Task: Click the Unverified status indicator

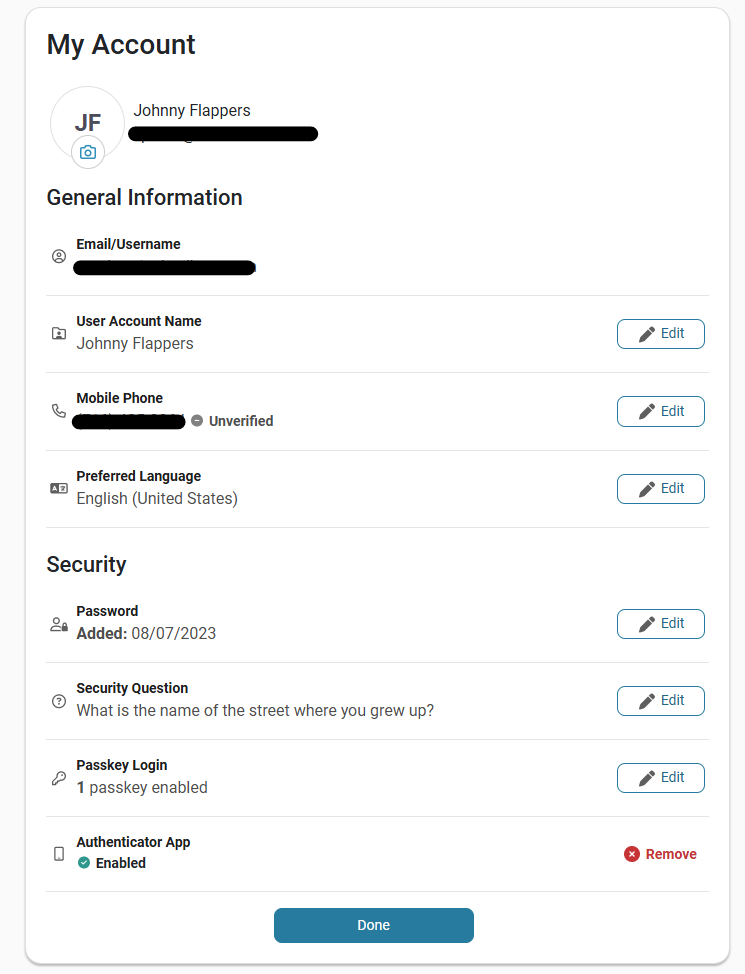Action: (x=232, y=421)
